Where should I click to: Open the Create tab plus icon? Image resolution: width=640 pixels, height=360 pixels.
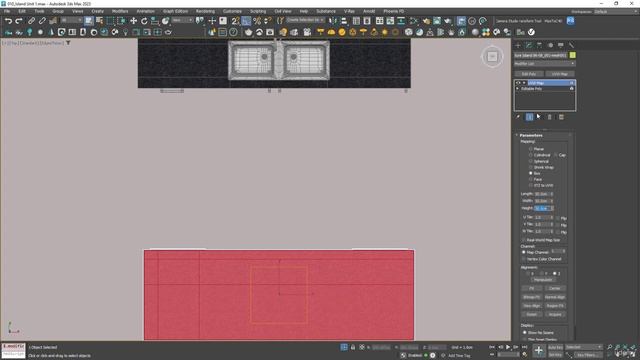[x=518, y=45]
